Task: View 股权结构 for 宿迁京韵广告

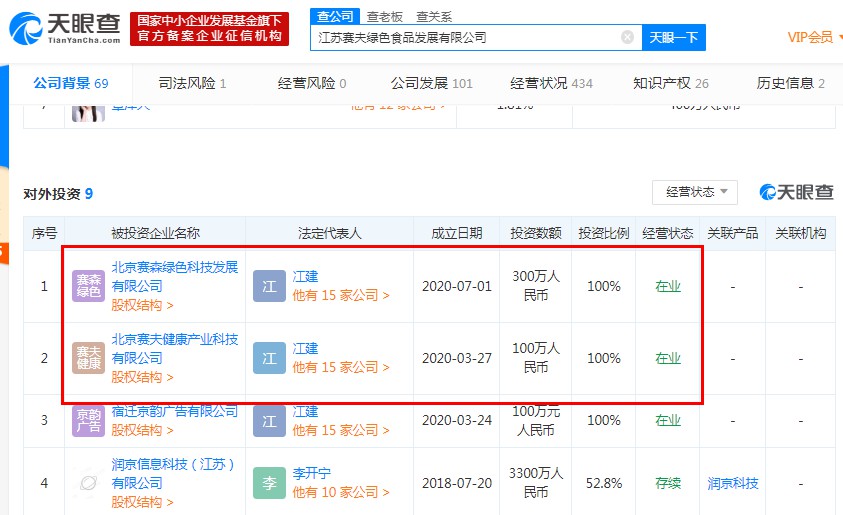Action: click(x=142, y=430)
